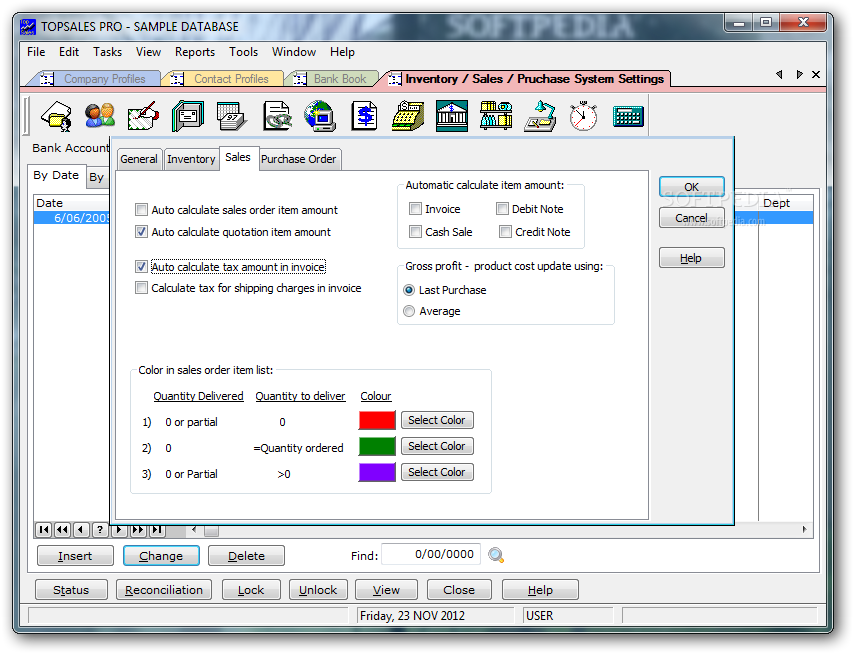Image resolution: width=854 pixels, height=654 pixels.
Task: Click Select Color for the green row
Action: click(x=437, y=447)
